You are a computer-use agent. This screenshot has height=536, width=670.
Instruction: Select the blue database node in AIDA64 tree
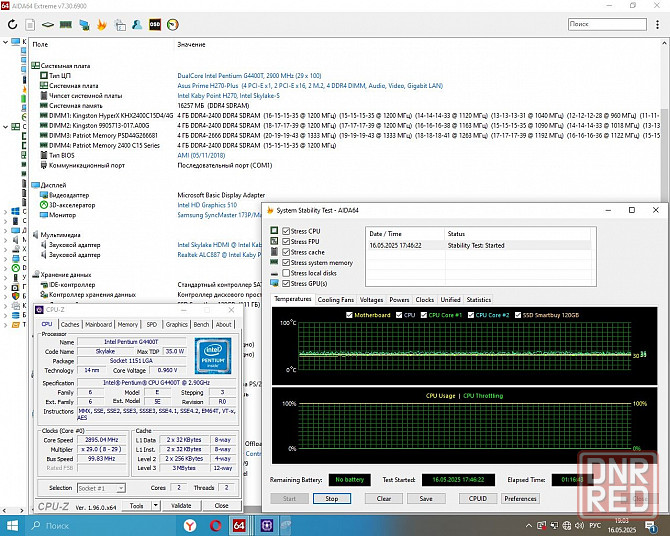[x=15, y=315]
